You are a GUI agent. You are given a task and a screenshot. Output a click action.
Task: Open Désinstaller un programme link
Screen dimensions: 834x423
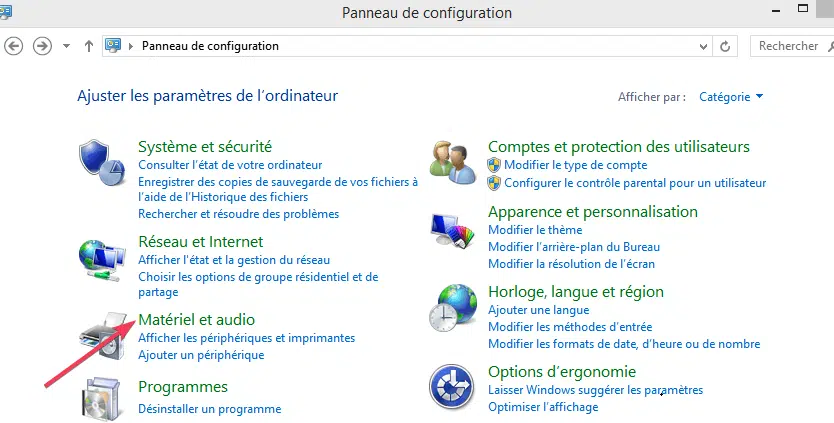point(210,409)
